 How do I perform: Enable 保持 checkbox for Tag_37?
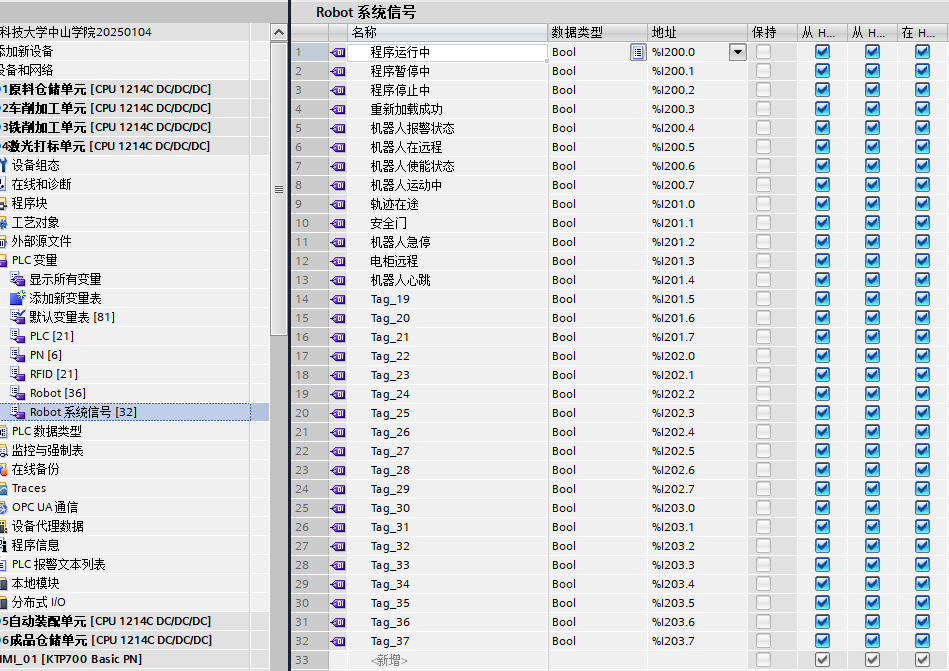coord(764,641)
